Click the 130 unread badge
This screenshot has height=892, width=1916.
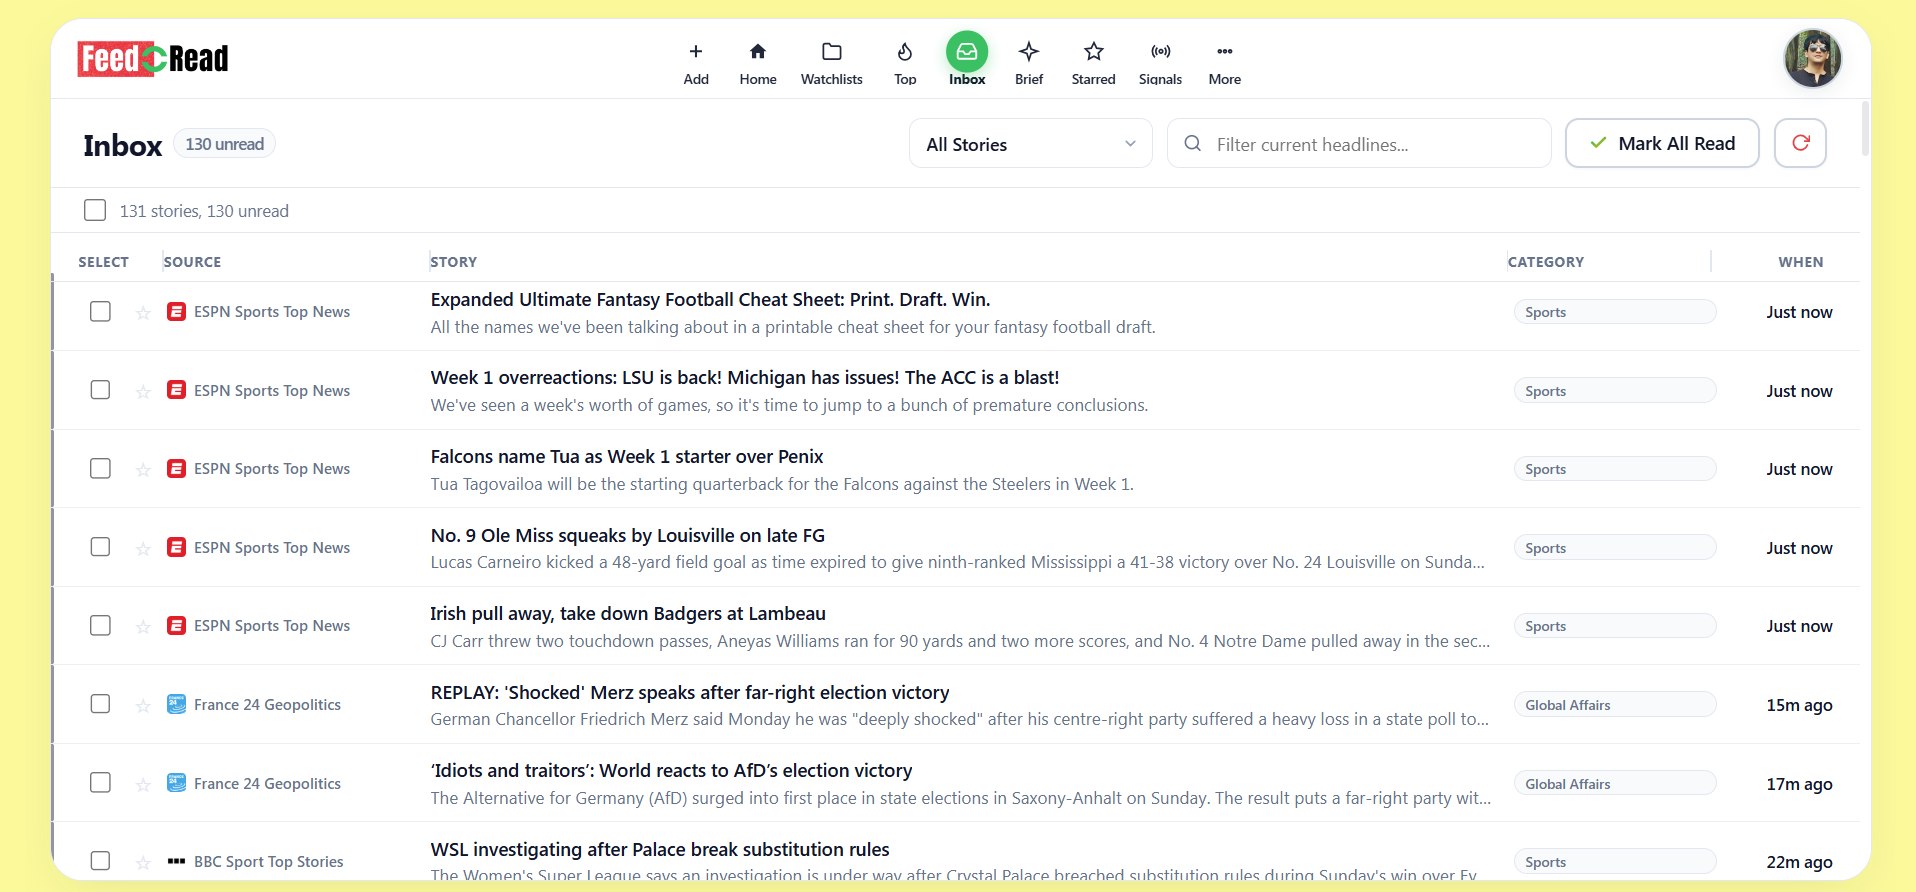click(x=225, y=144)
